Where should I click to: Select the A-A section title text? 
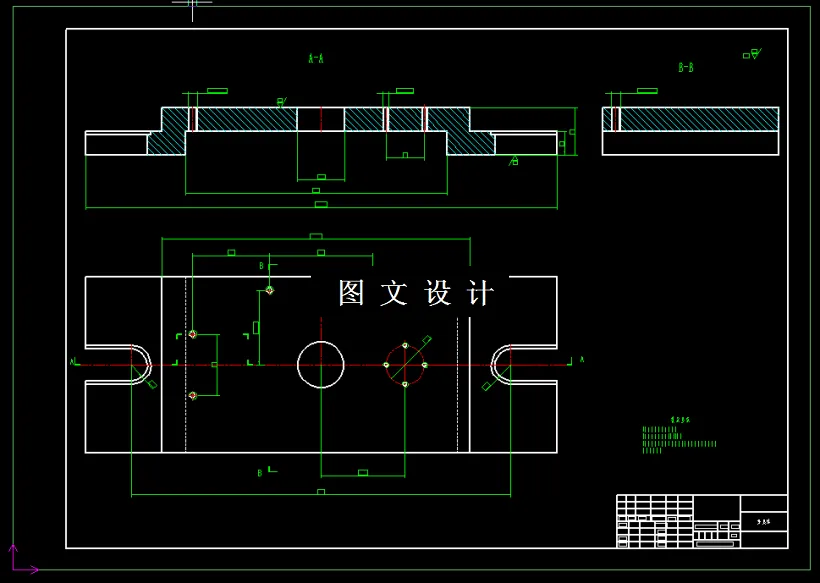click(314, 57)
